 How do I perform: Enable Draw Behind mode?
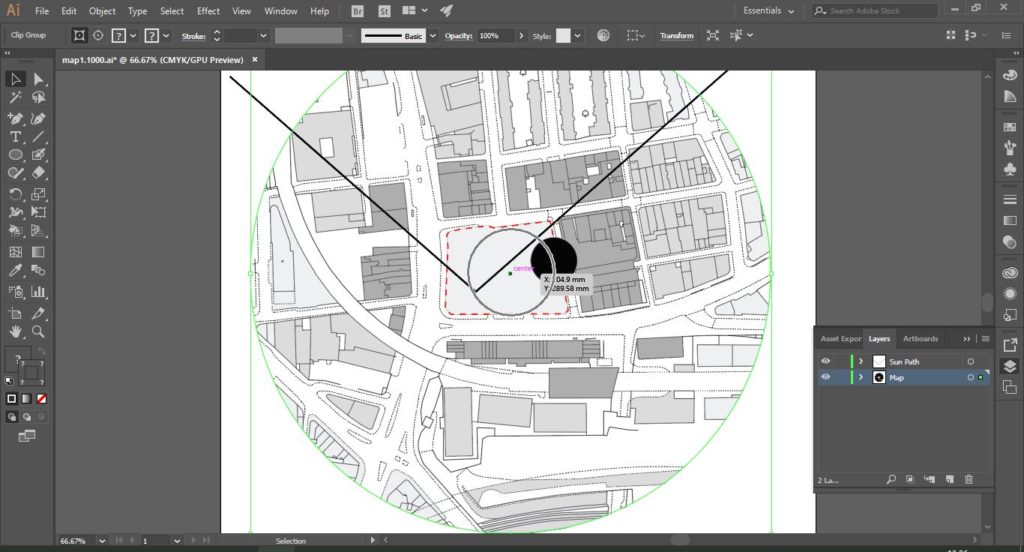coord(26,417)
